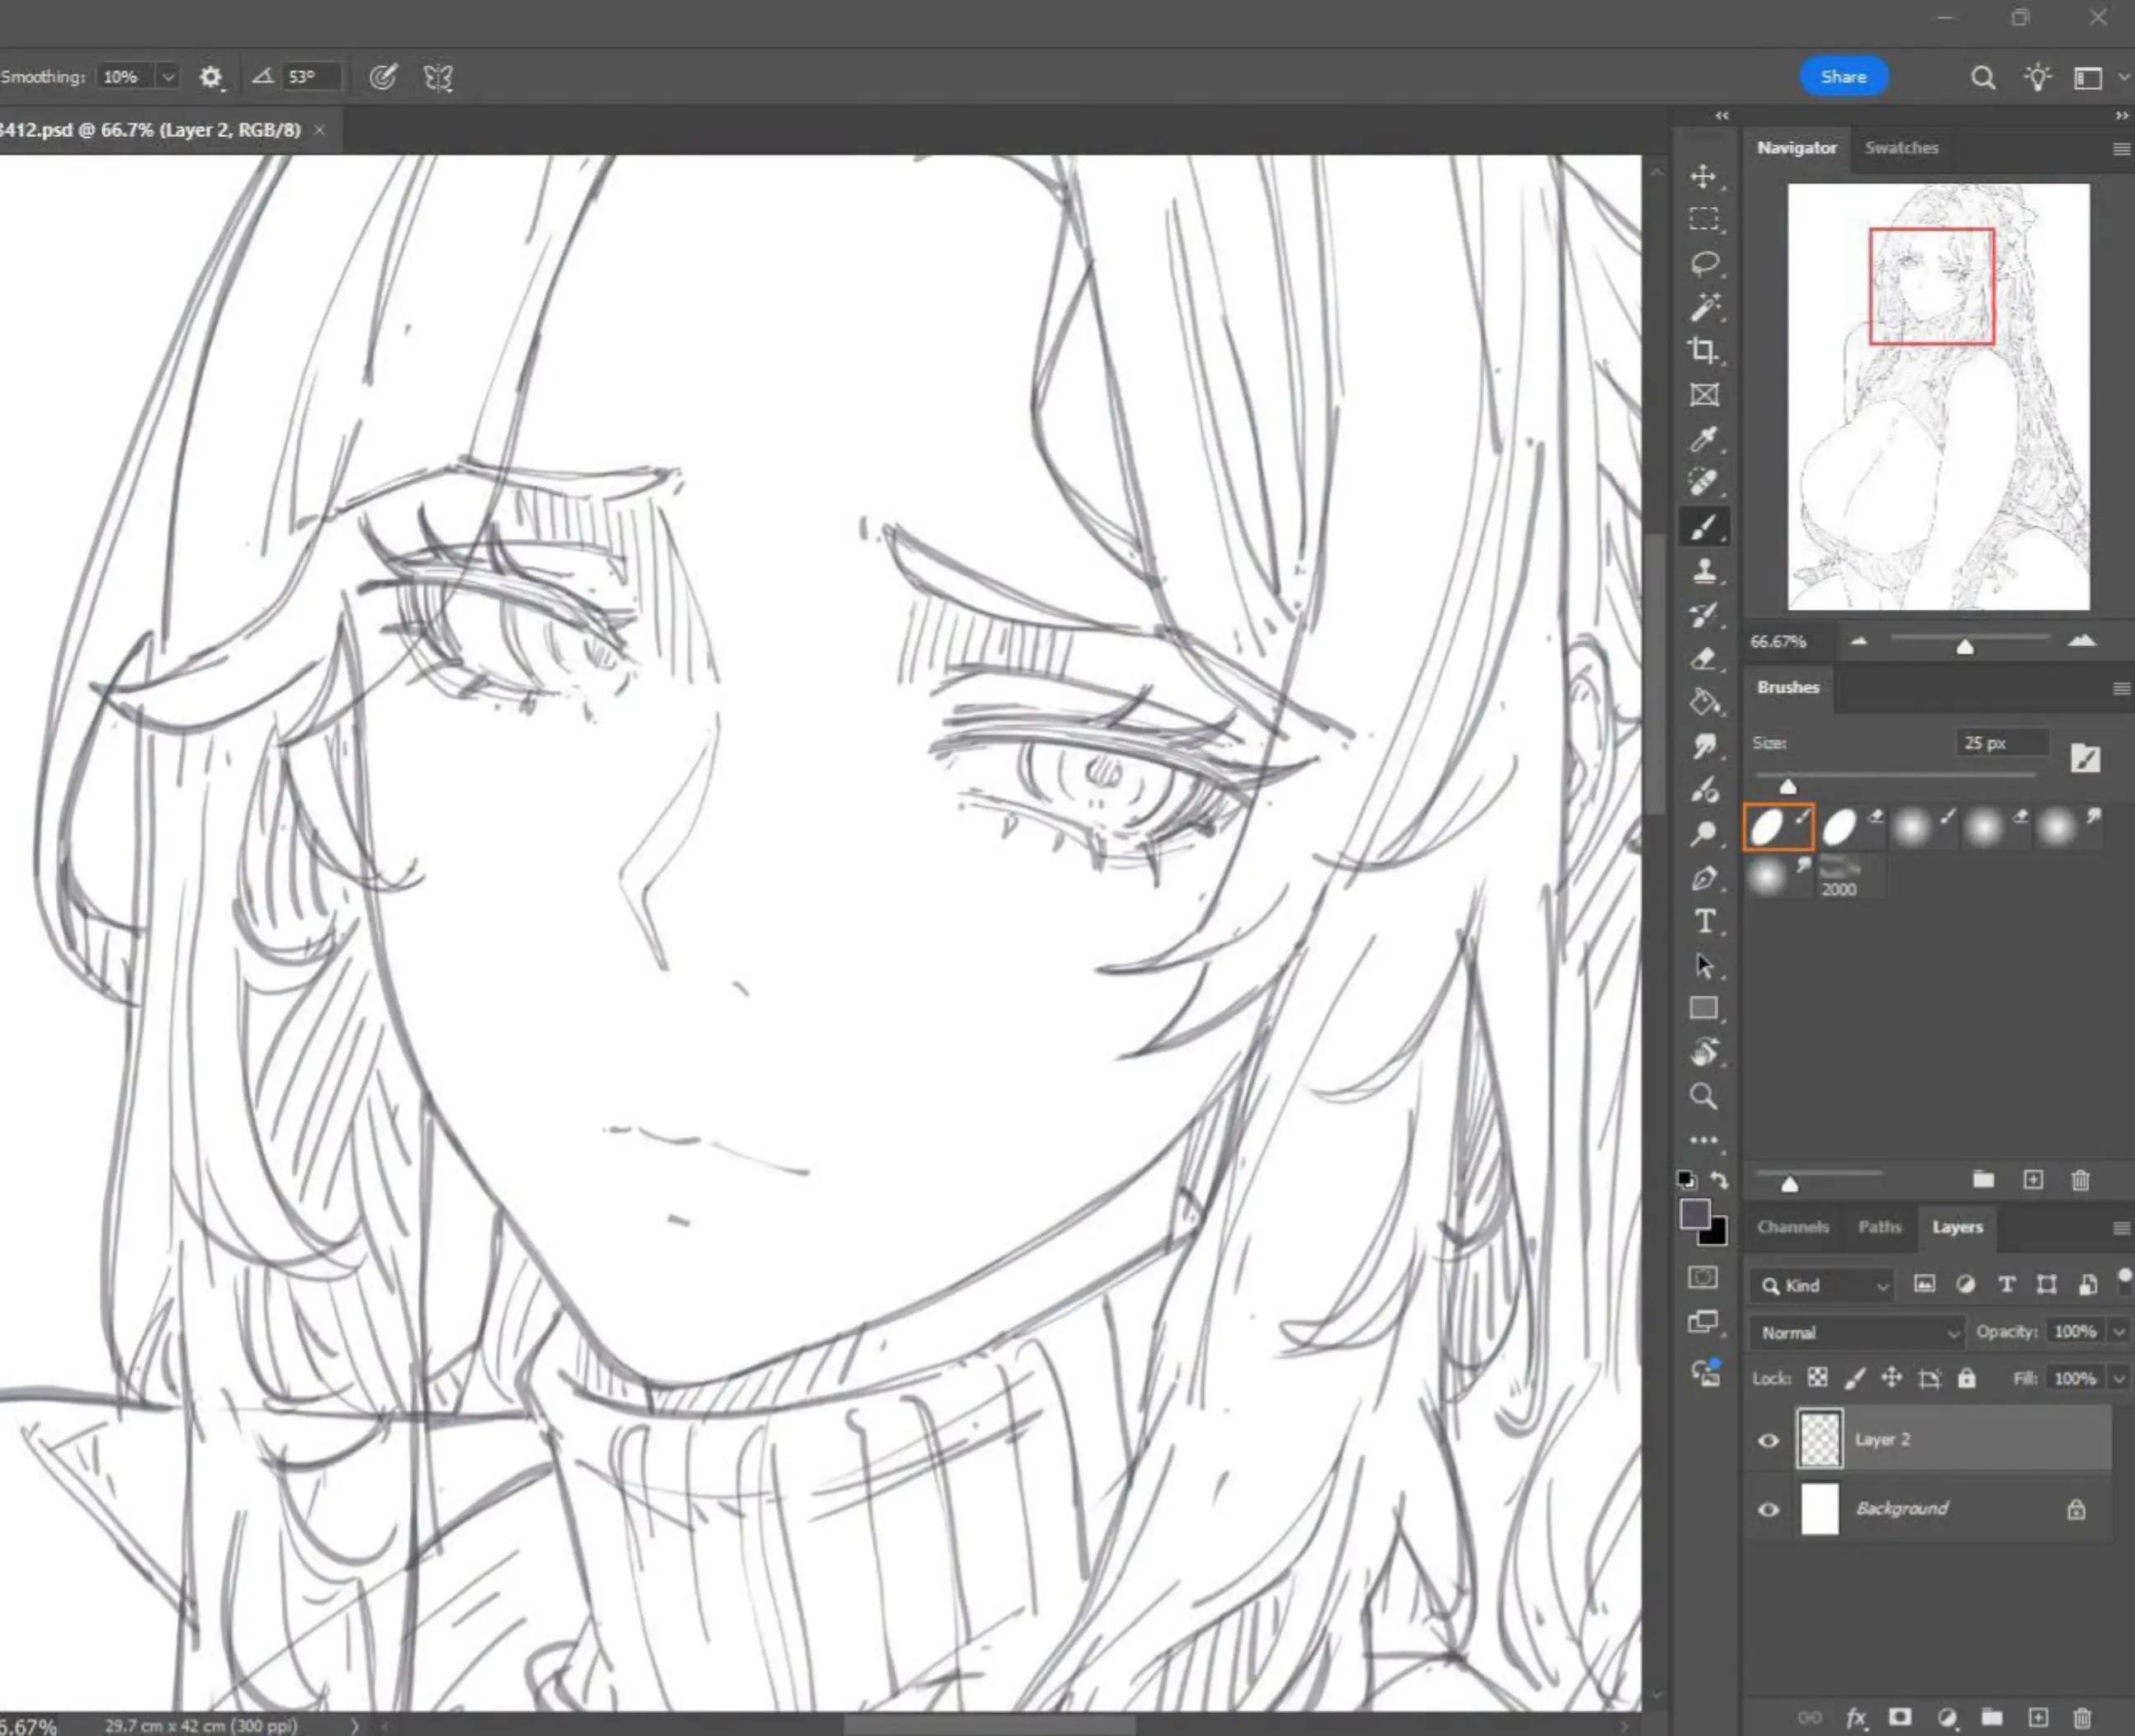Screen dimensions: 2135x1736
Task: Select the Magic Wand tool
Action: pos(1704,307)
